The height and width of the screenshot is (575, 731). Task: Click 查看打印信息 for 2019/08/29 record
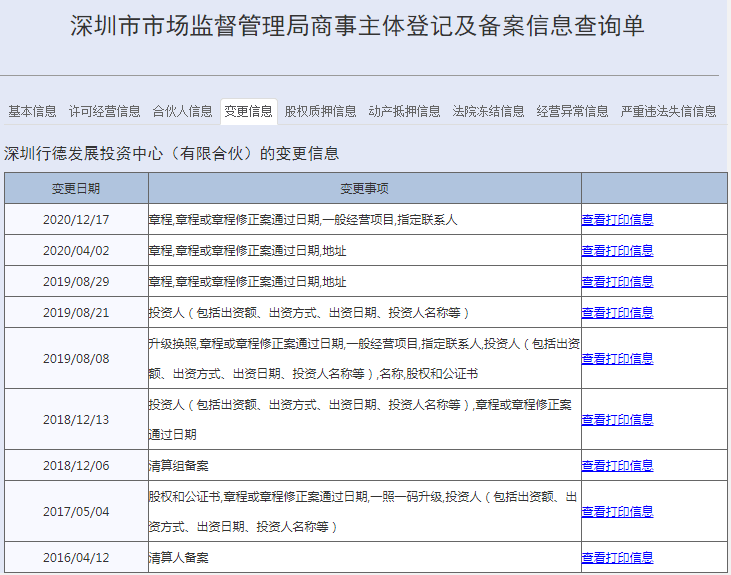click(617, 281)
